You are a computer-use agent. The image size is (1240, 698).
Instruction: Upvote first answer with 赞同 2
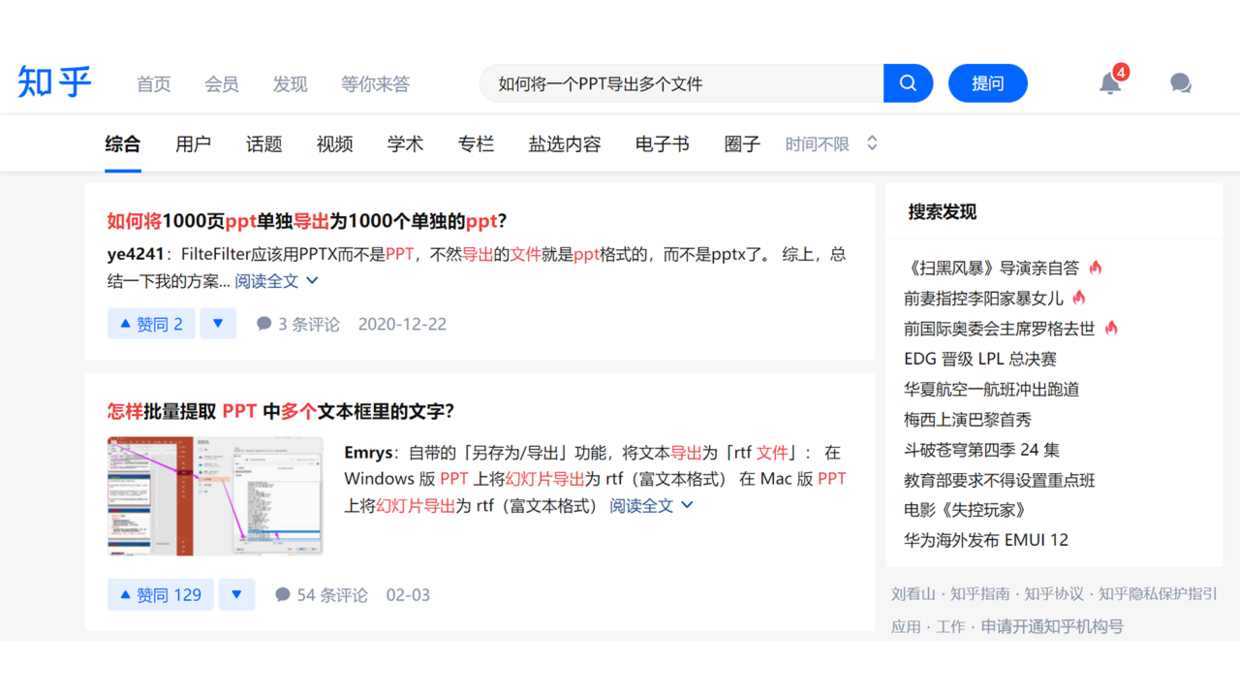(x=151, y=324)
